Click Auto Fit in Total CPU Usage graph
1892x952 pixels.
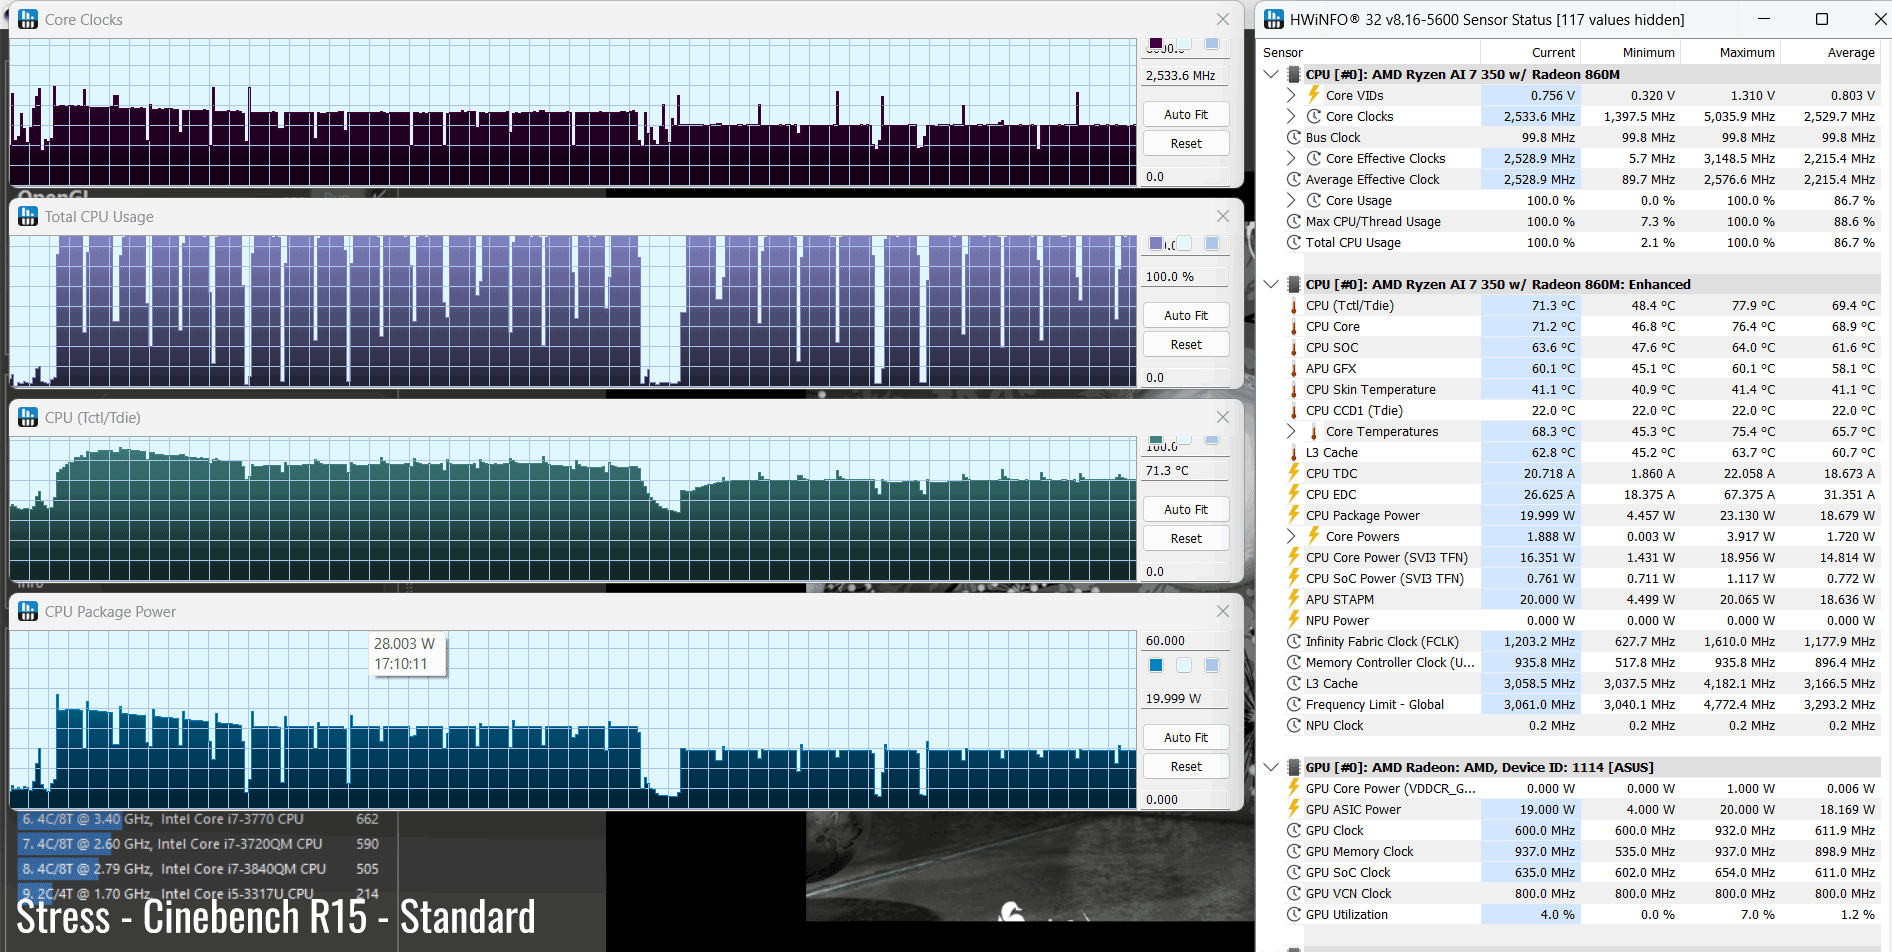pyautogui.click(x=1186, y=315)
